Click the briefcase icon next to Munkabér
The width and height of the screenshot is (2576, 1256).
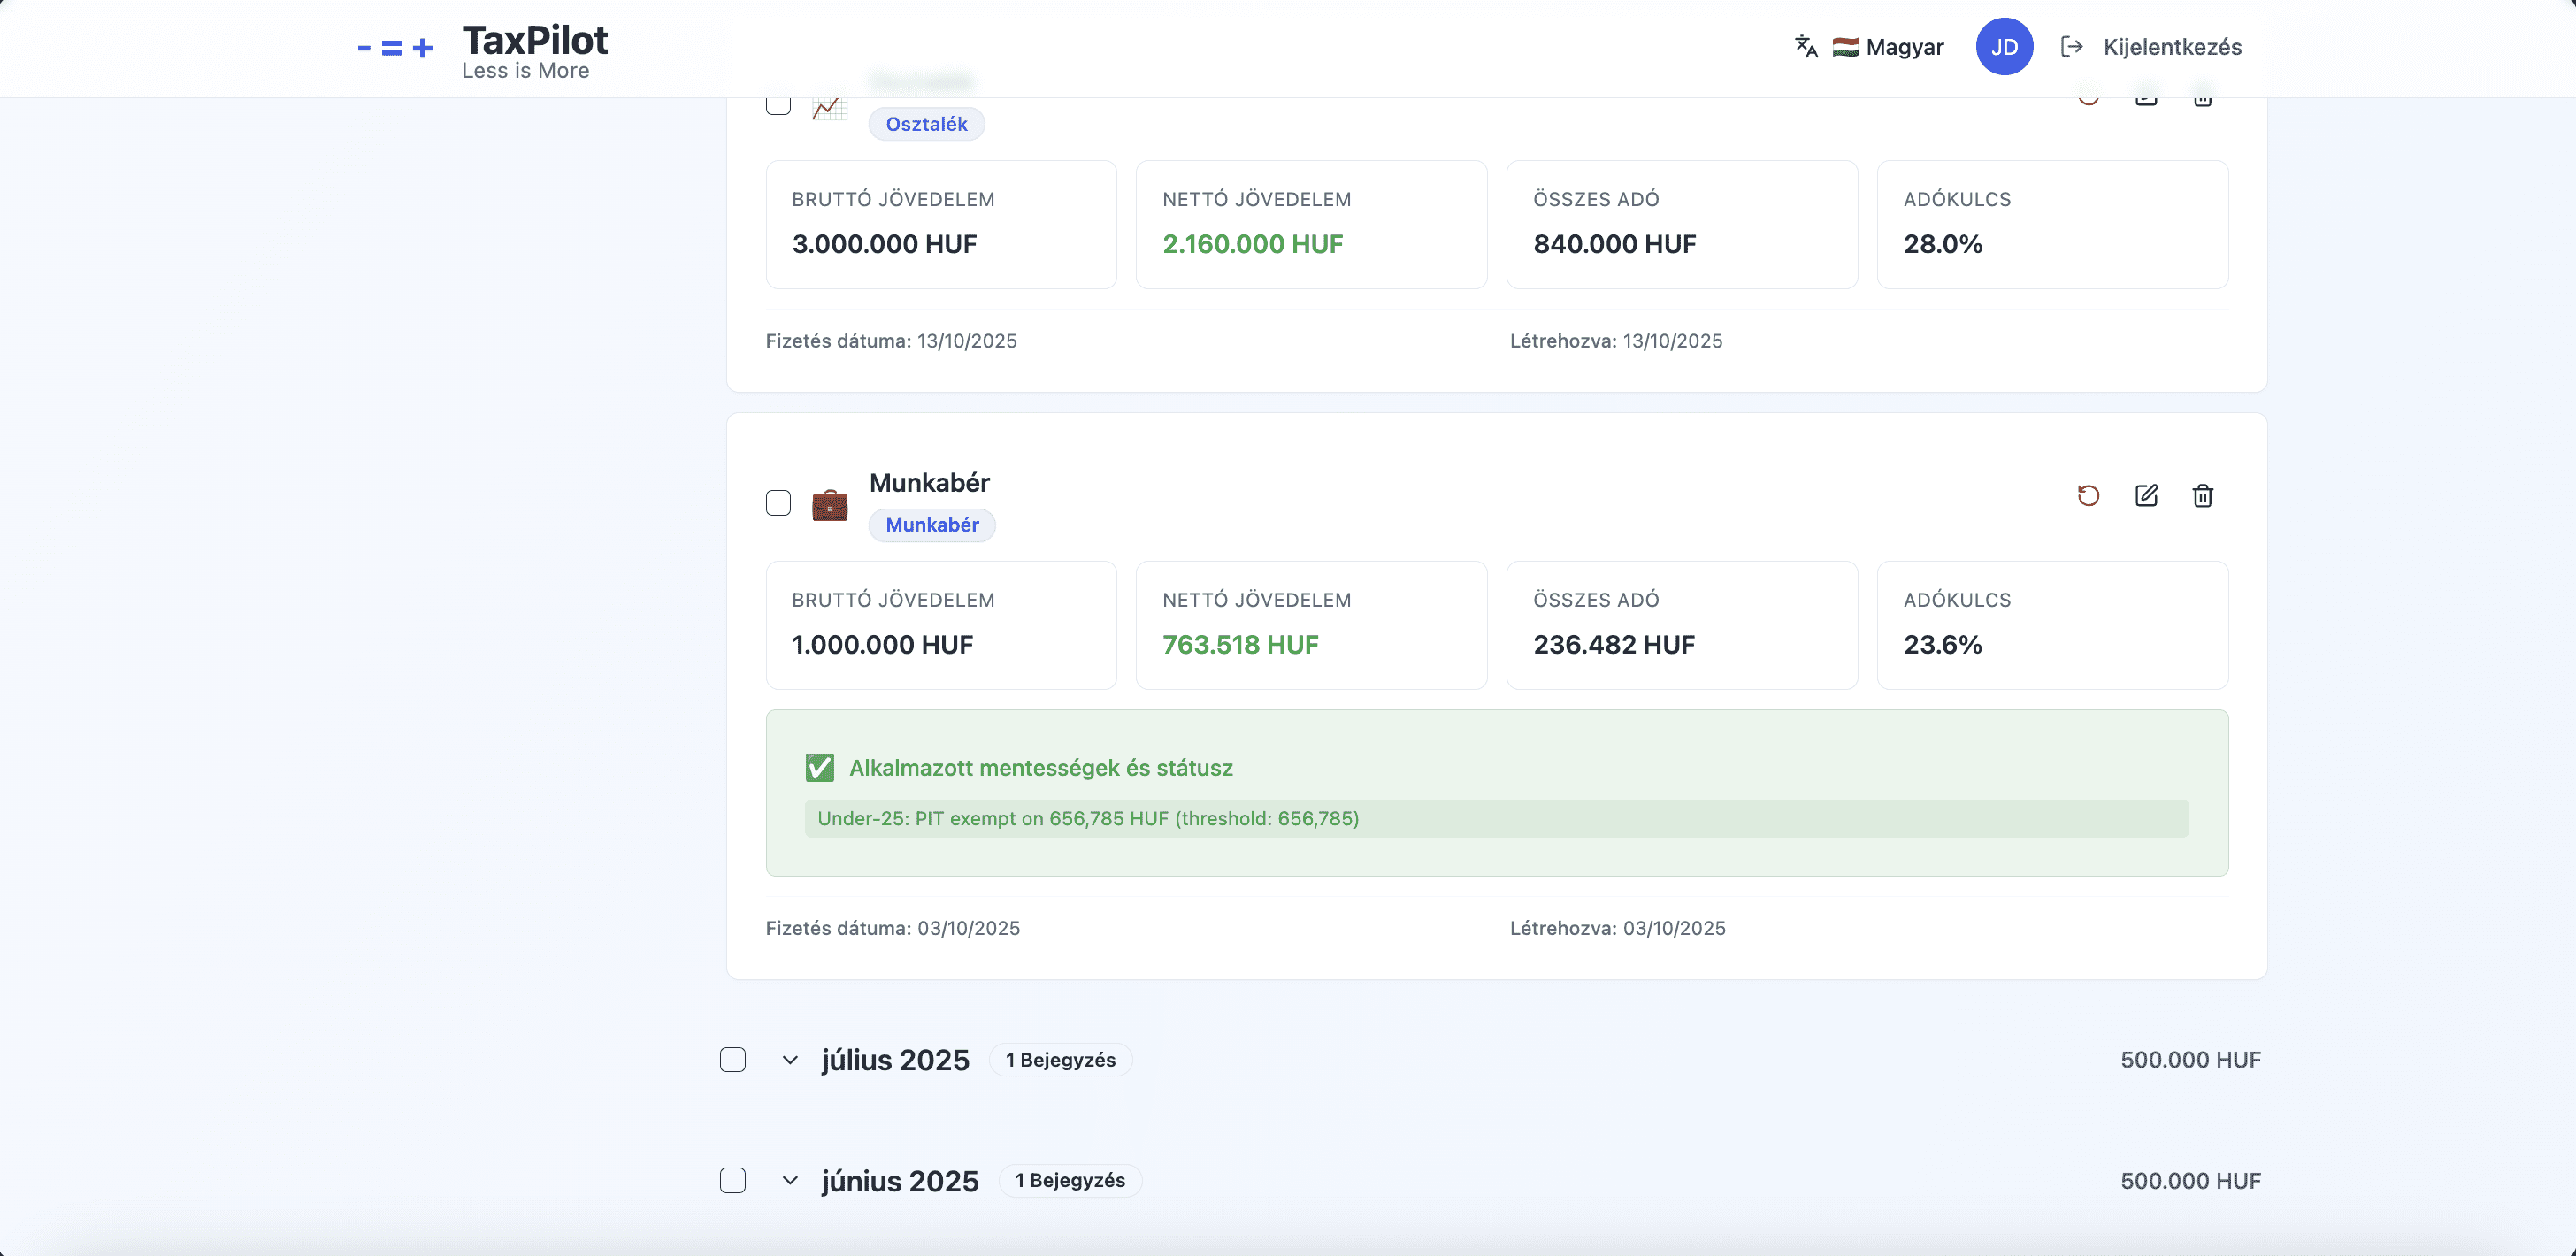point(829,504)
